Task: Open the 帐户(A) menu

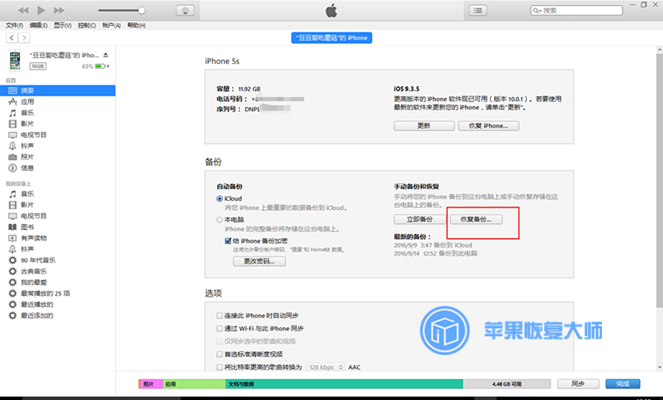Action: click(111, 25)
